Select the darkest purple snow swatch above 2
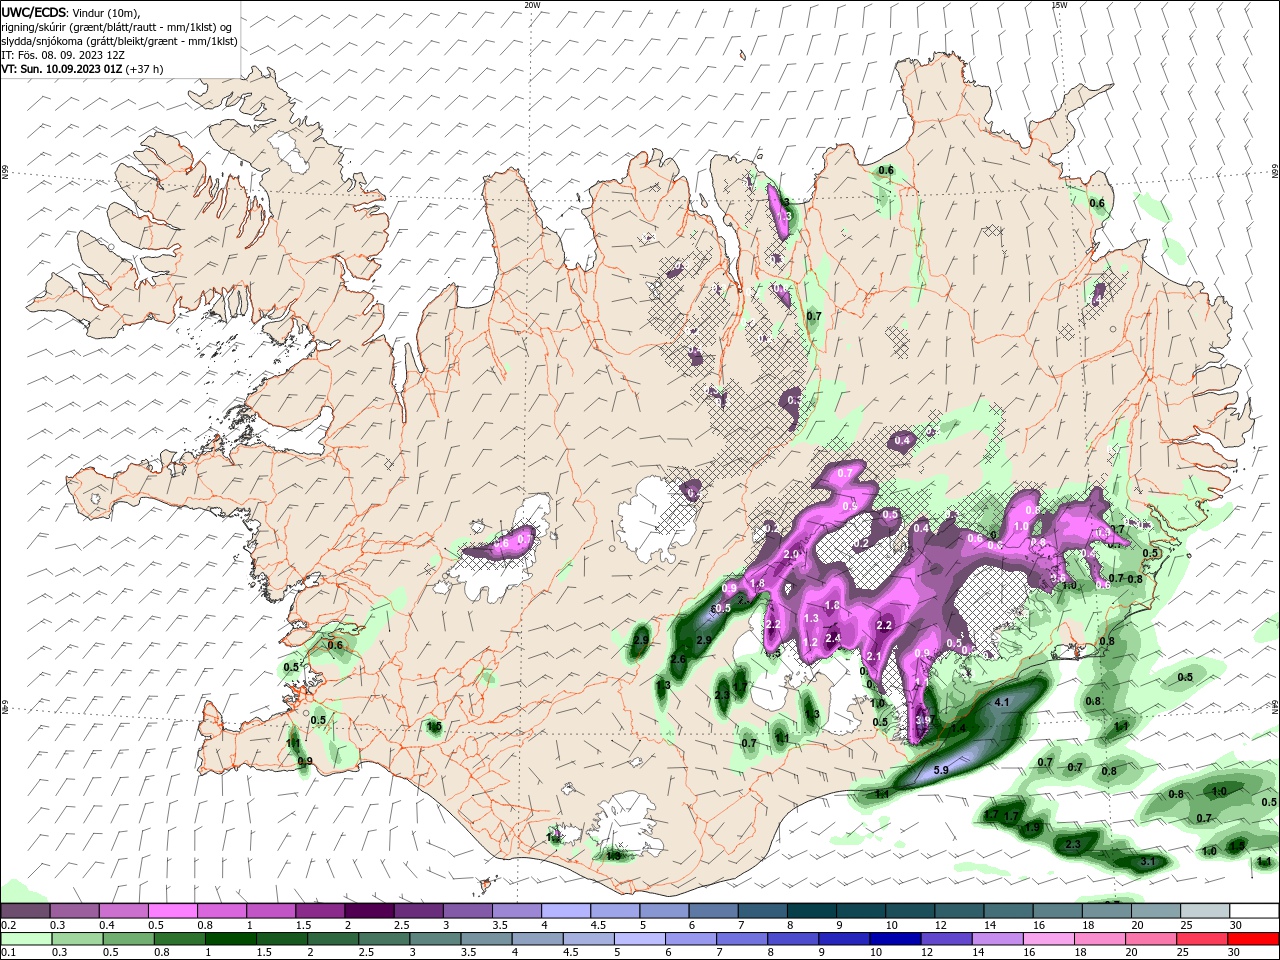The image size is (1280, 960). pos(368,910)
